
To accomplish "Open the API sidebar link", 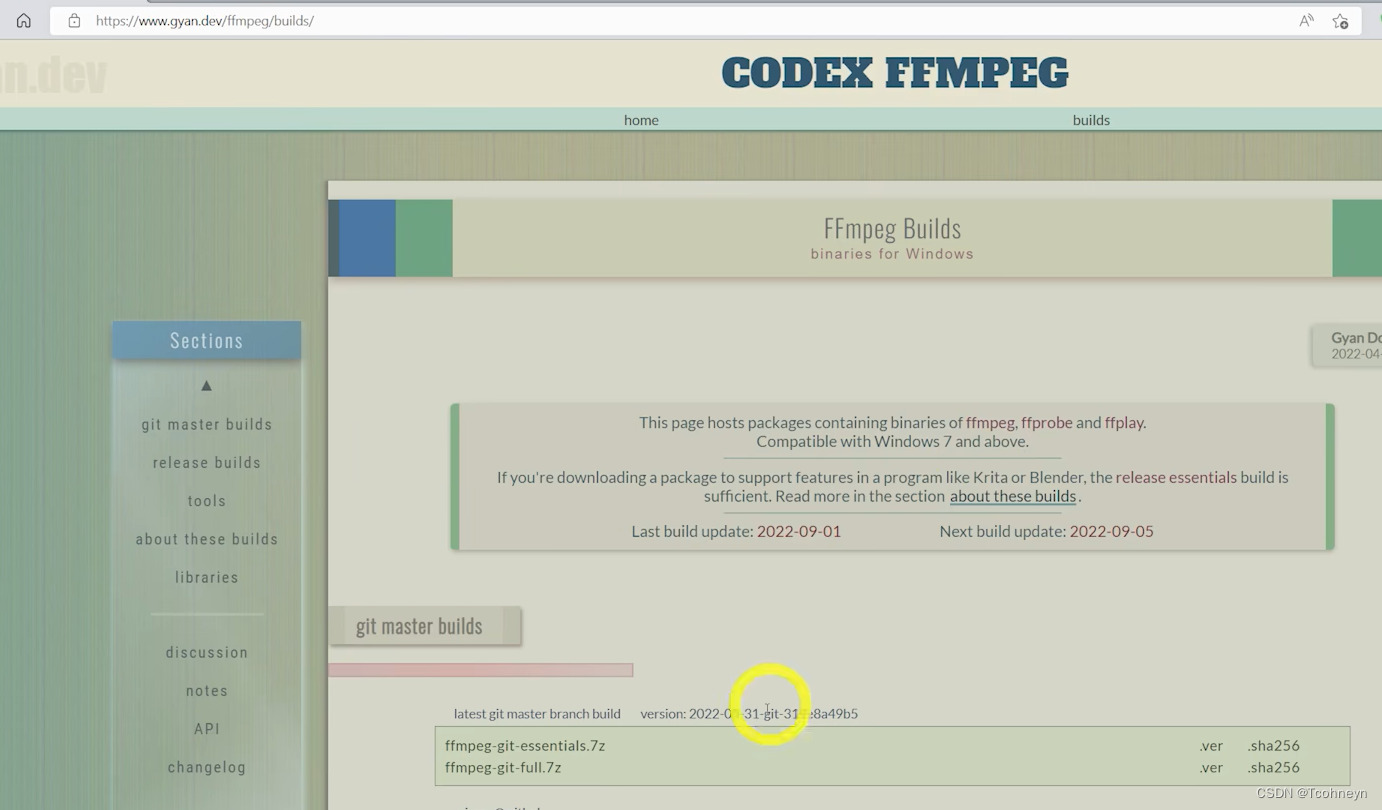I will (207, 729).
